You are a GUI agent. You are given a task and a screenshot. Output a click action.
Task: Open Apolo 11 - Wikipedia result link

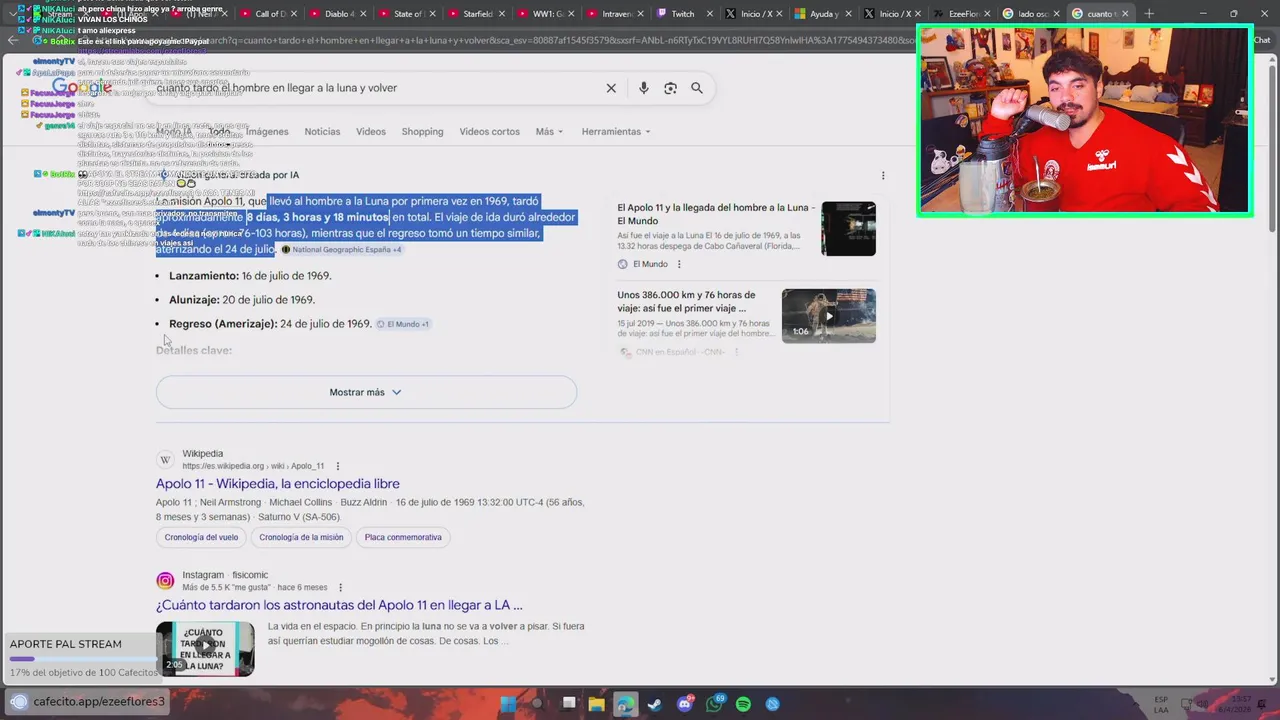[277, 484]
